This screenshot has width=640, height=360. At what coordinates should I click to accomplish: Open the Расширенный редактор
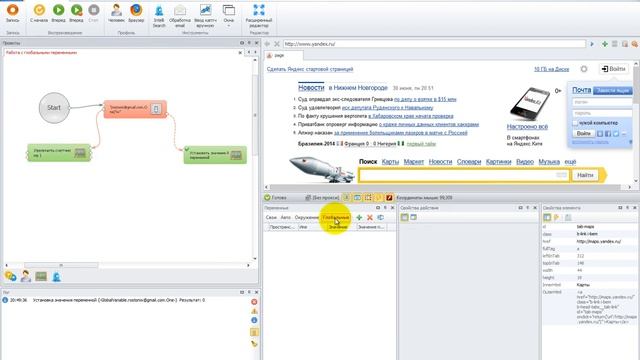click(x=259, y=16)
